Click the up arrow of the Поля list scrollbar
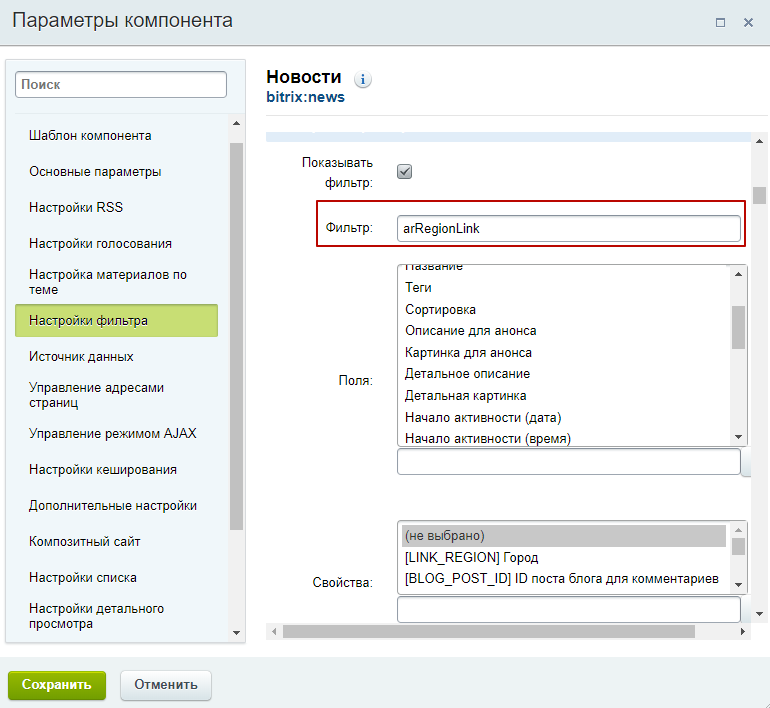Viewport: 770px width, 708px height. (x=738, y=274)
